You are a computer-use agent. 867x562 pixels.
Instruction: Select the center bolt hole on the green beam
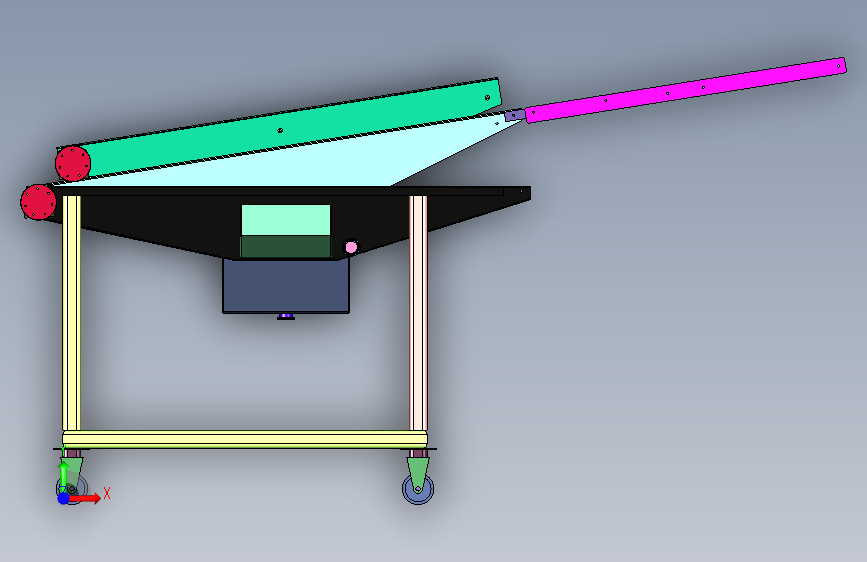[280, 131]
